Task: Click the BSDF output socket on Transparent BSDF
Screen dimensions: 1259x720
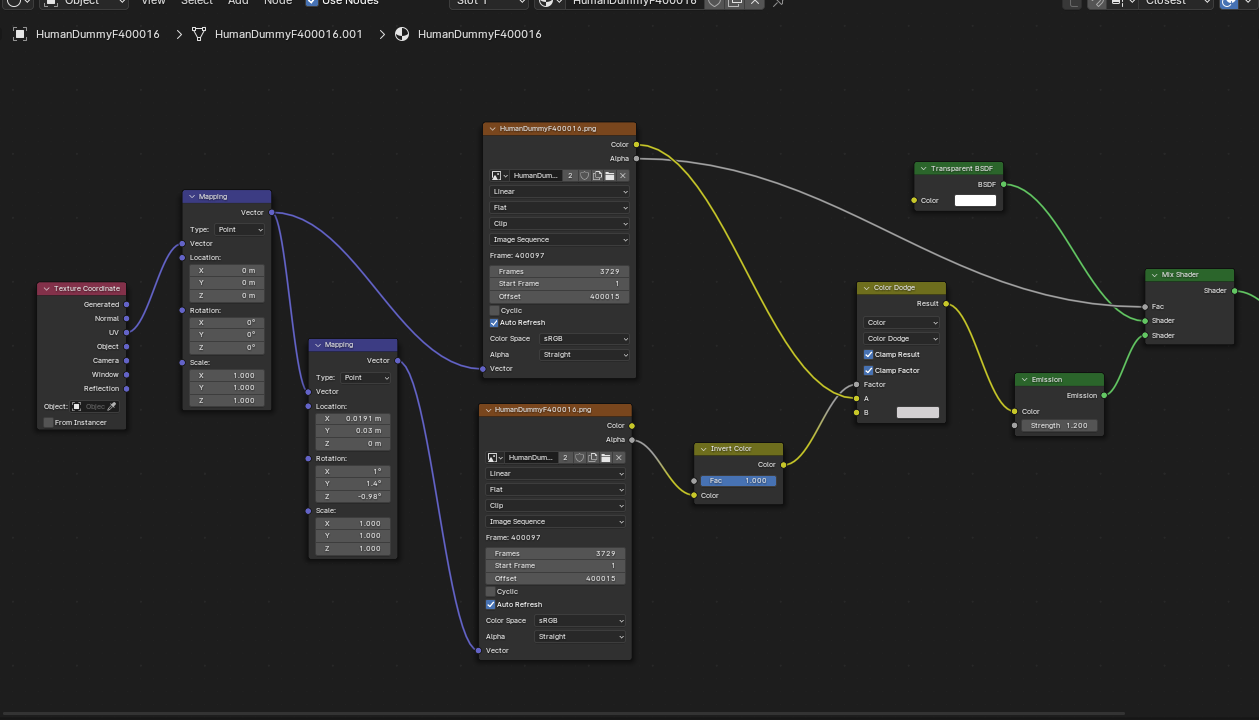Action: click(x=1004, y=184)
